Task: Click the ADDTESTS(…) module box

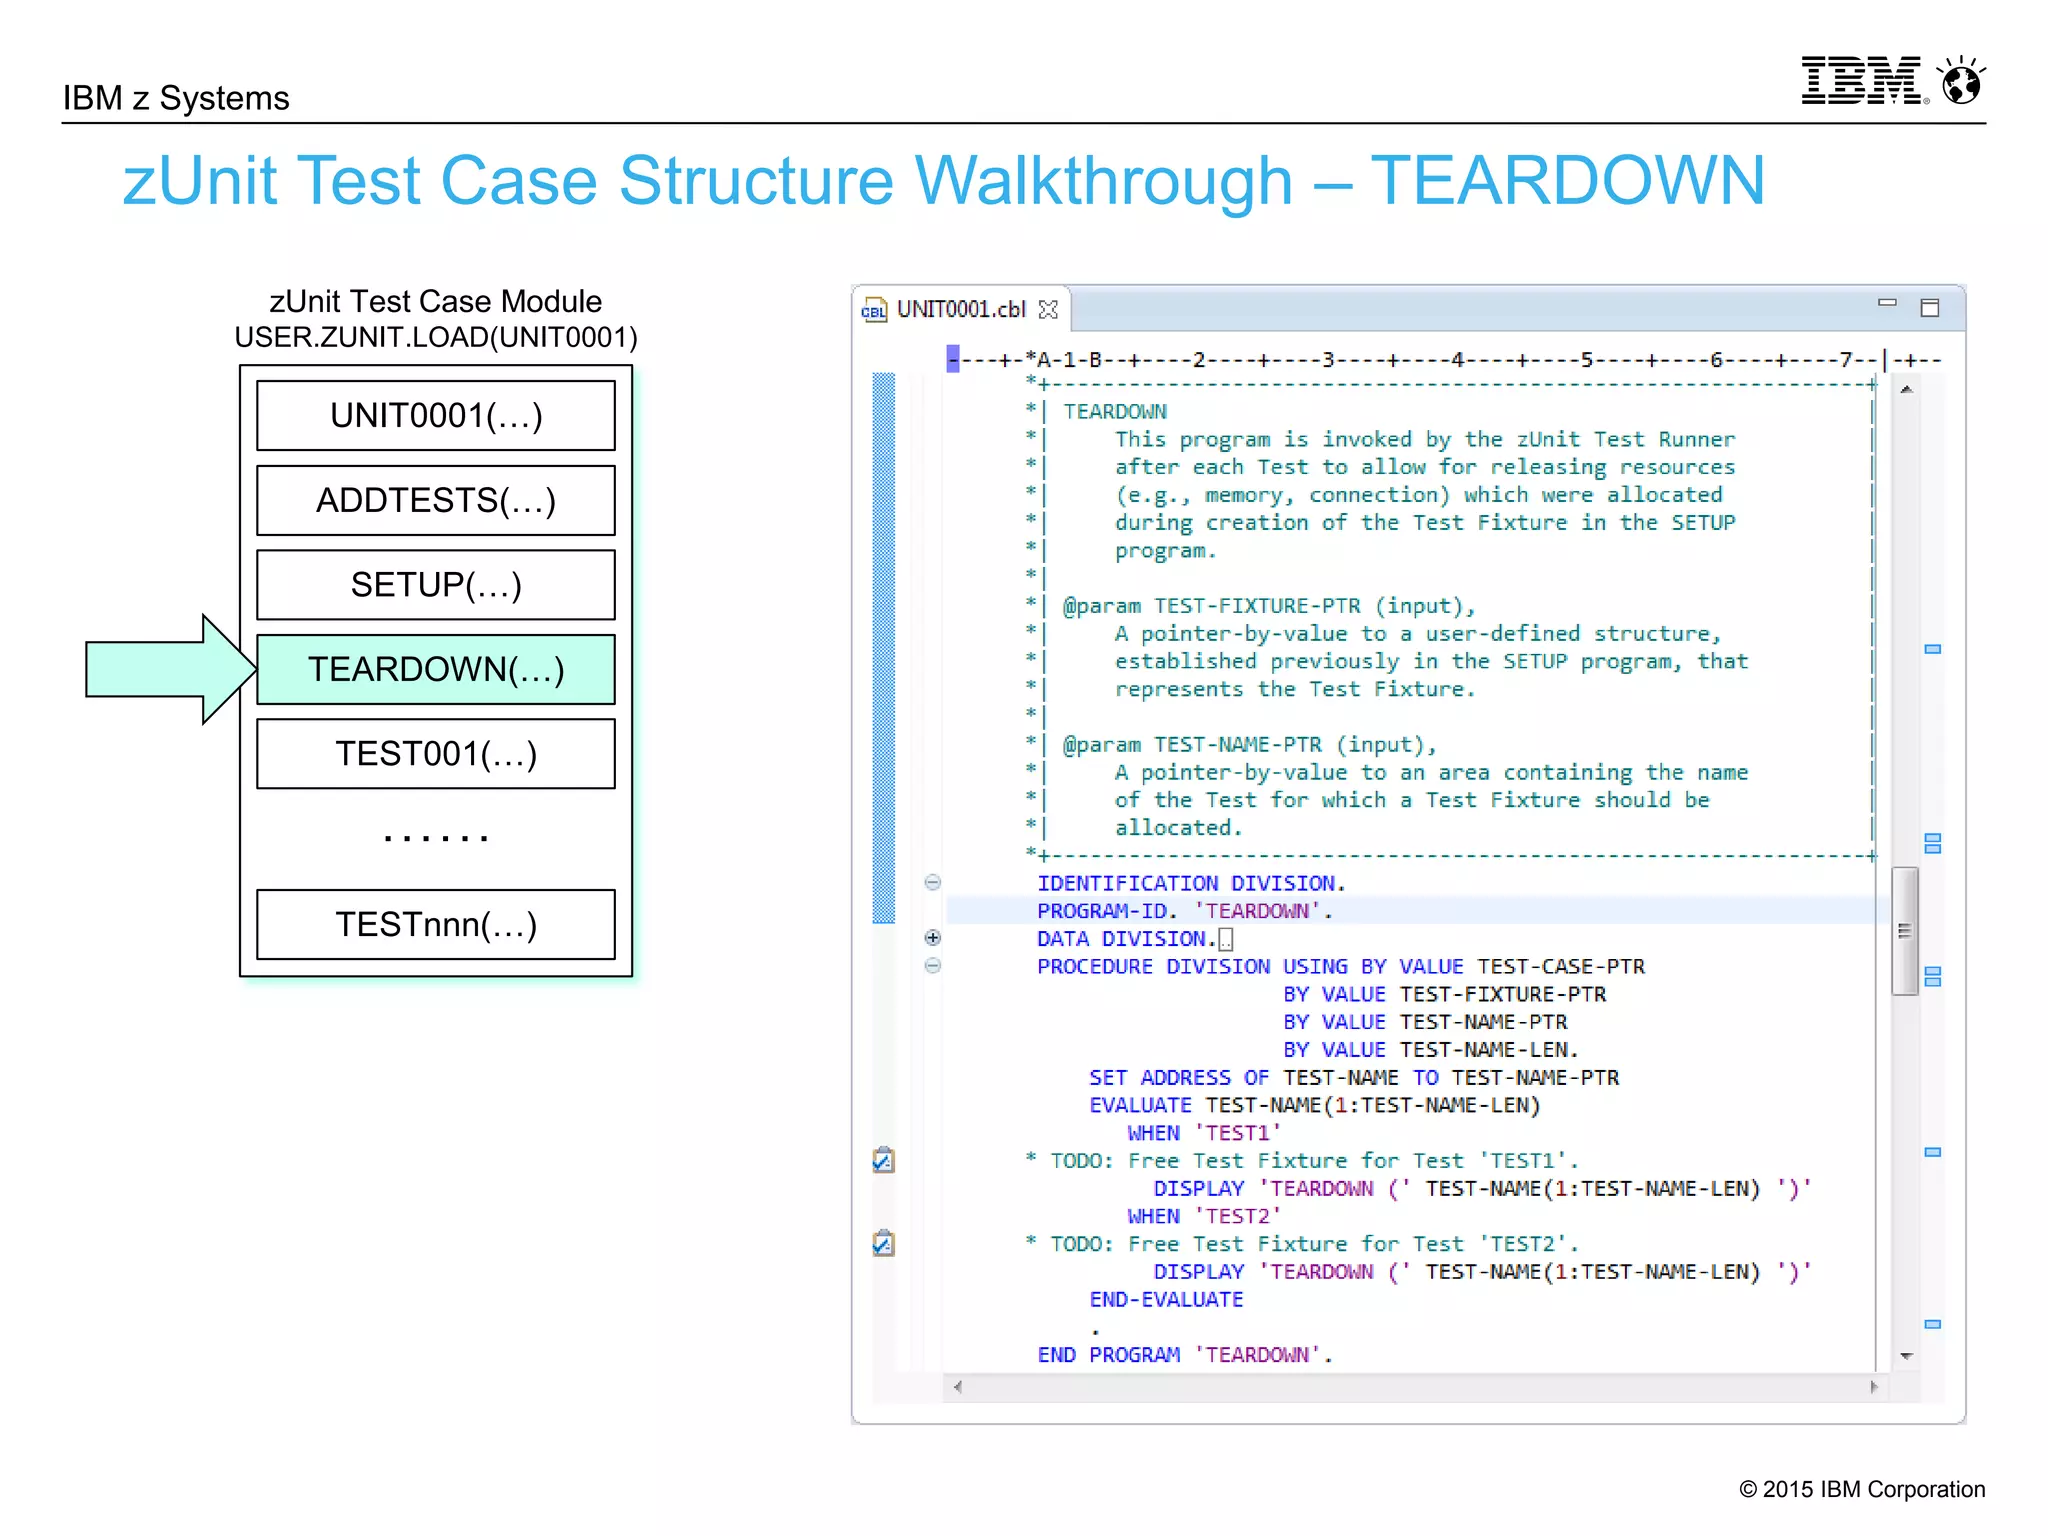Action: click(x=436, y=500)
